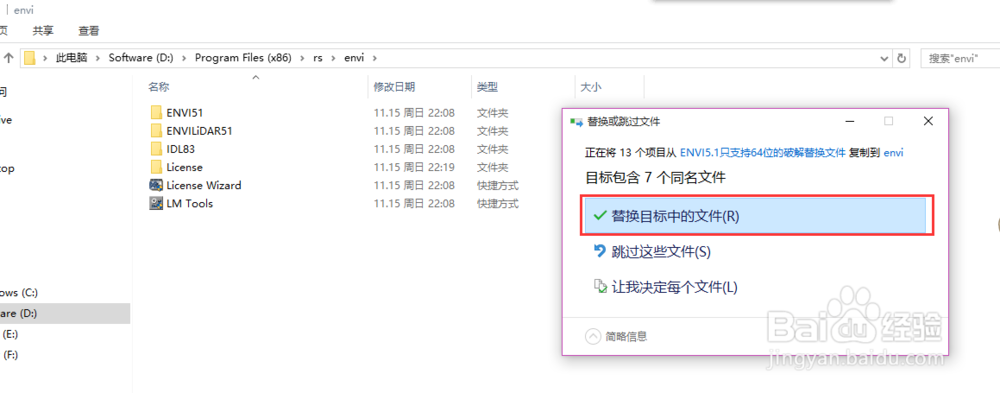Go to rs breadcrumb segment
1000x393 pixels.
pyautogui.click(x=318, y=58)
